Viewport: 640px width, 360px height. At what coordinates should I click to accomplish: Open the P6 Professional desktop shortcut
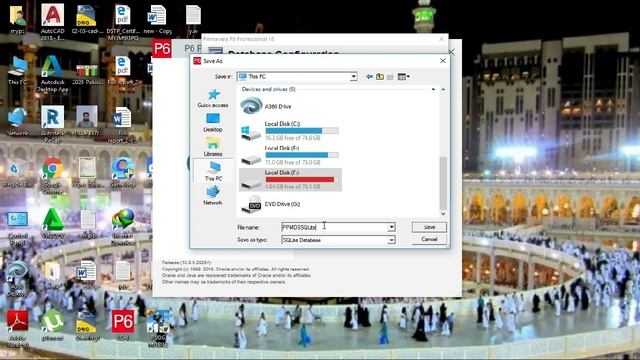coord(123,325)
